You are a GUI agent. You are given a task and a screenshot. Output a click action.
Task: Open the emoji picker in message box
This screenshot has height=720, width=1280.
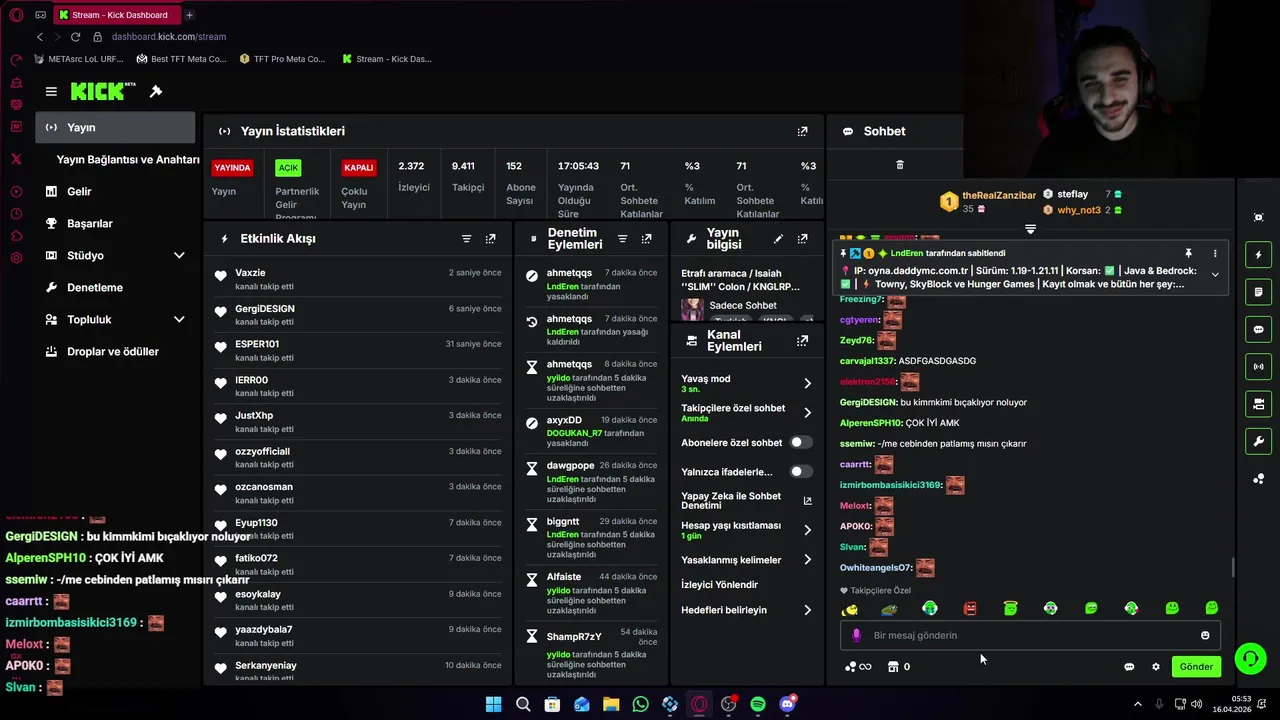pyautogui.click(x=1205, y=635)
